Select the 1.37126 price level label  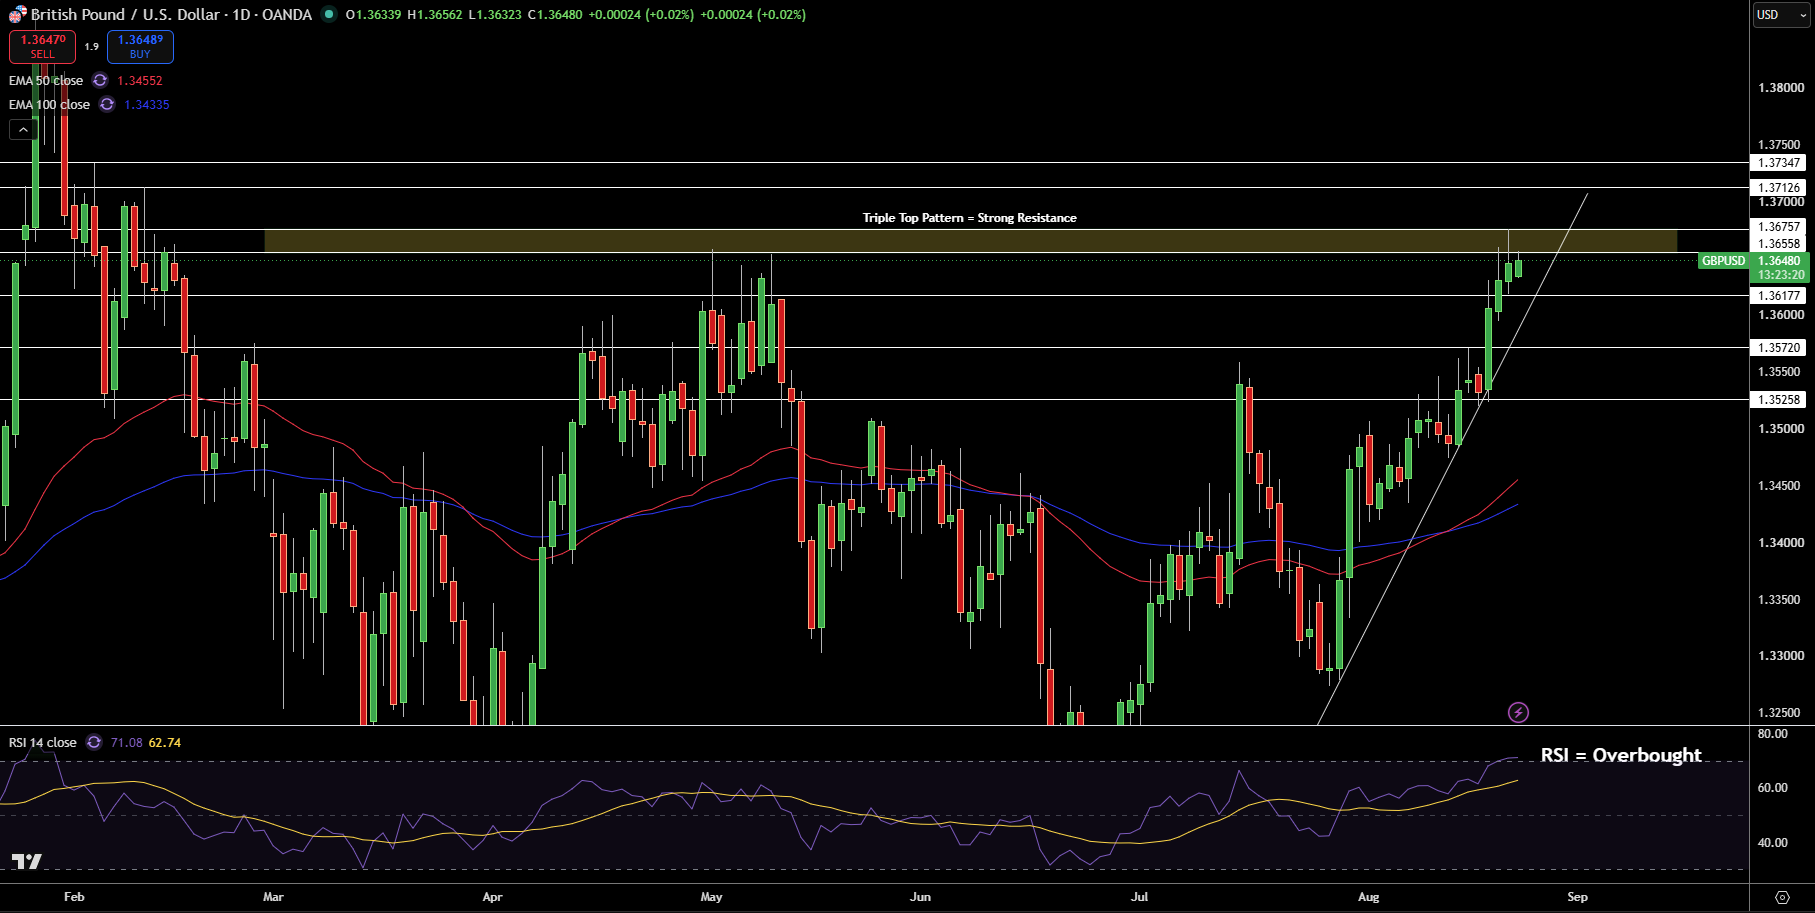(x=1780, y=188)
